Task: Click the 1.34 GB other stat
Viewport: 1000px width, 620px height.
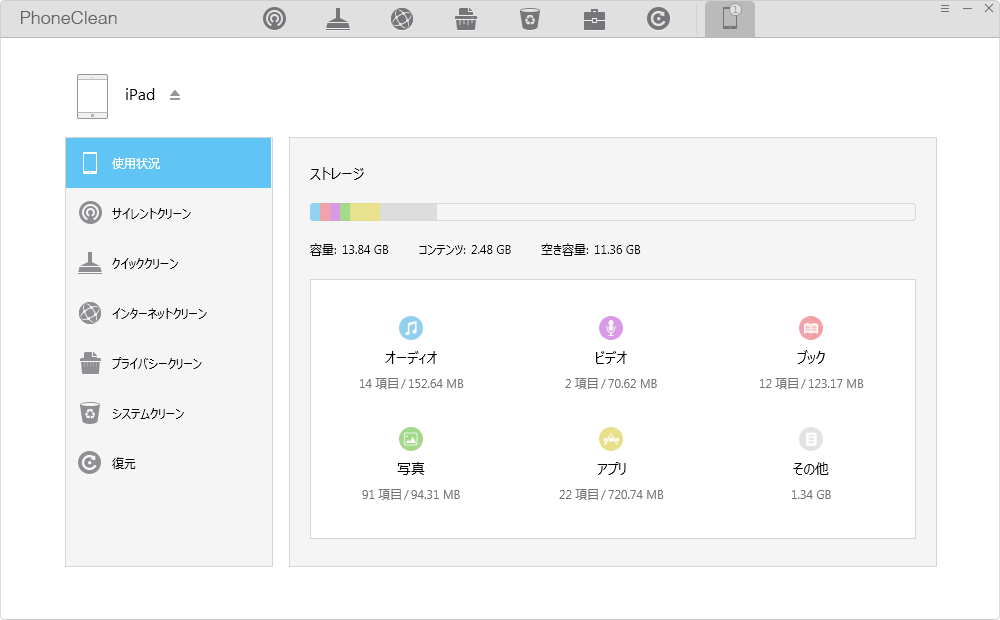Action: pyautogui.click(x=811, y=495)
